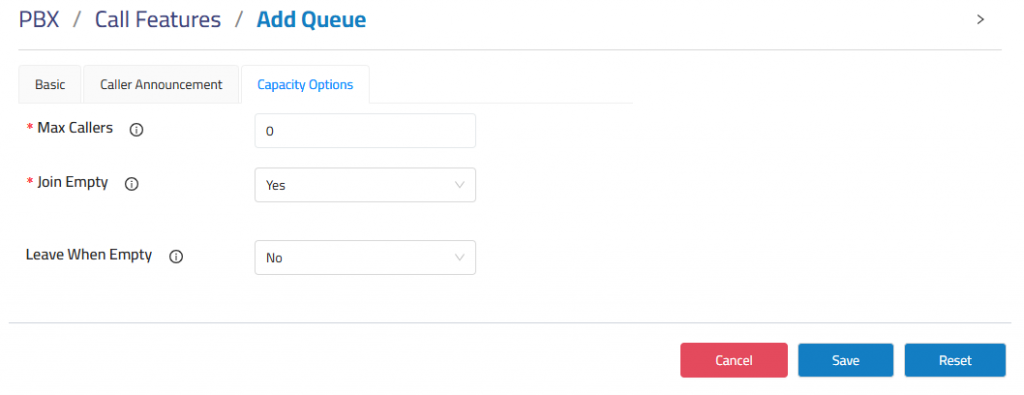Viewport: 1024px width, 395px height.
Task: Click the info icon next to Join Empty
Action: pyautogui.click(x=131, y=184)
